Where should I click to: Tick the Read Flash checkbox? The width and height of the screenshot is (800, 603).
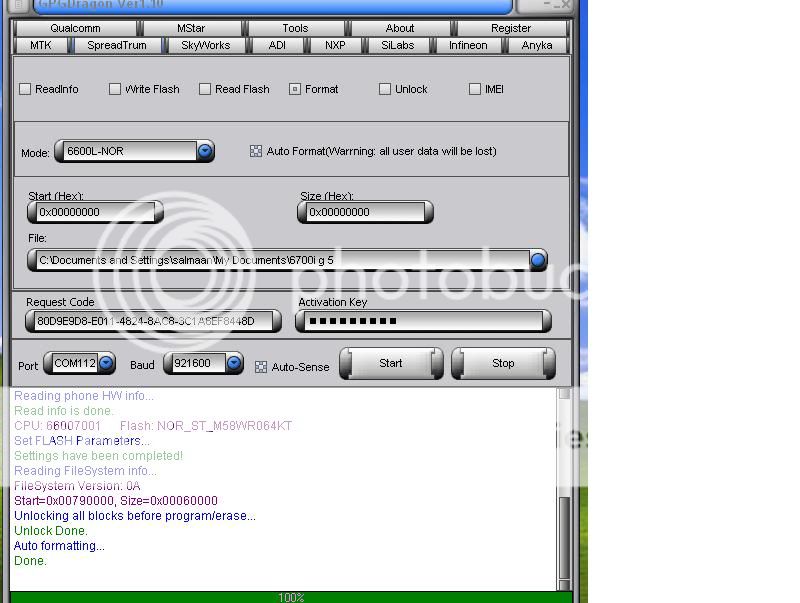tap(205, 89)
